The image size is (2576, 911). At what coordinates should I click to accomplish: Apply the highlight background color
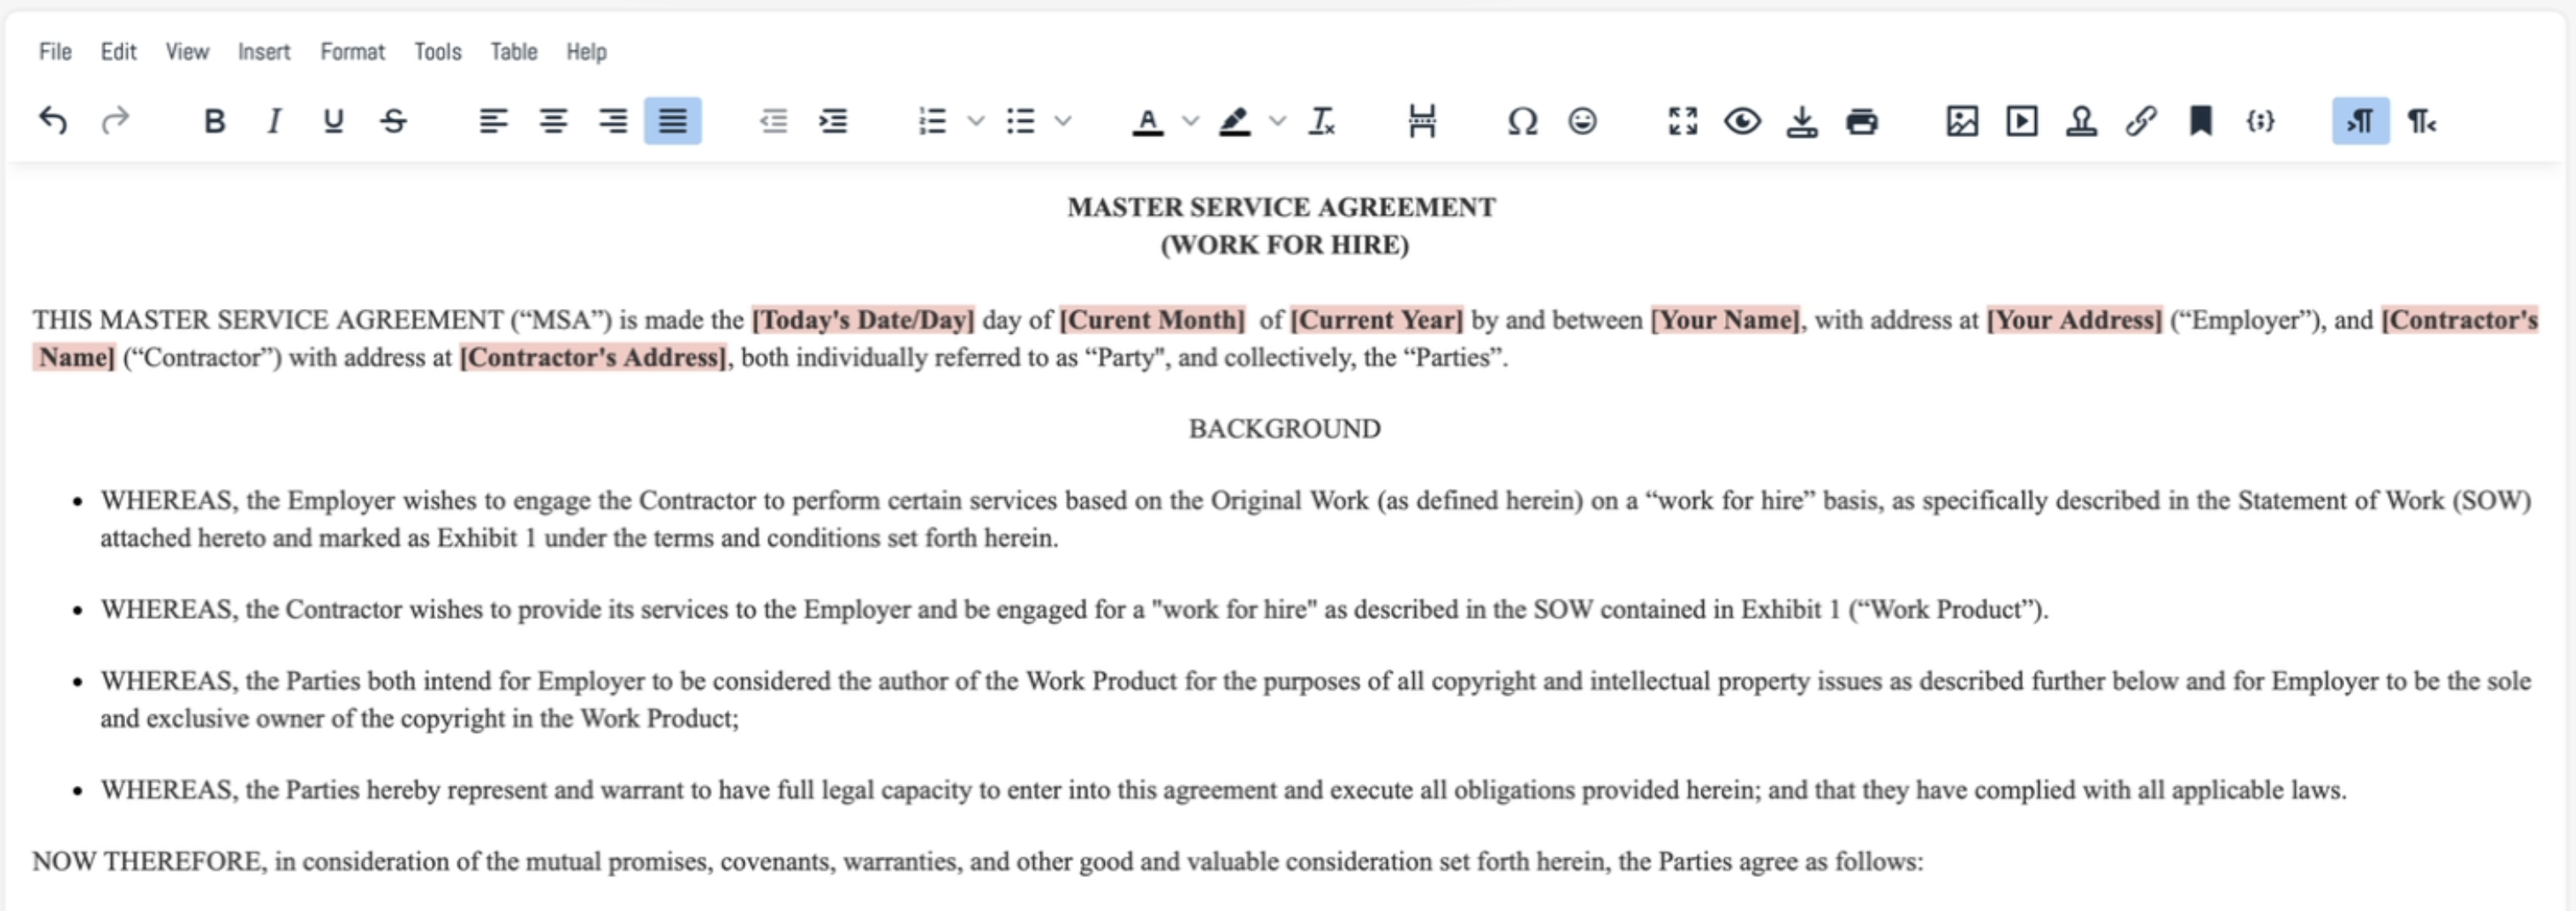[x=1235, y=121]
